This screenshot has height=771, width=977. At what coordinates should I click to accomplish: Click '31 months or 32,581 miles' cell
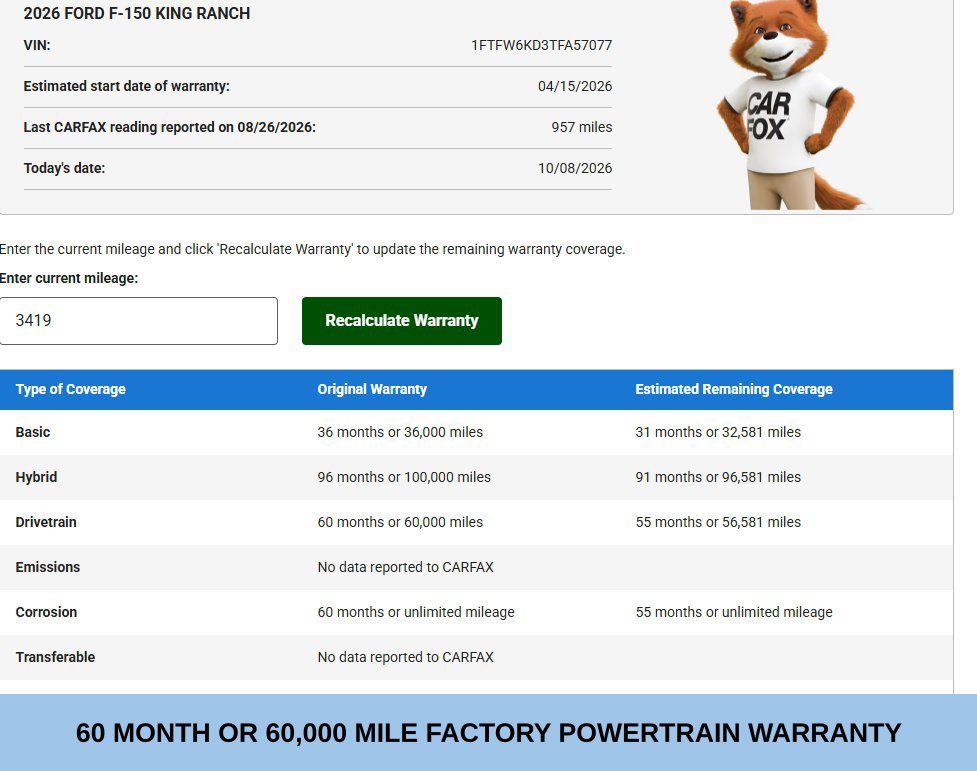coord(718,432)
